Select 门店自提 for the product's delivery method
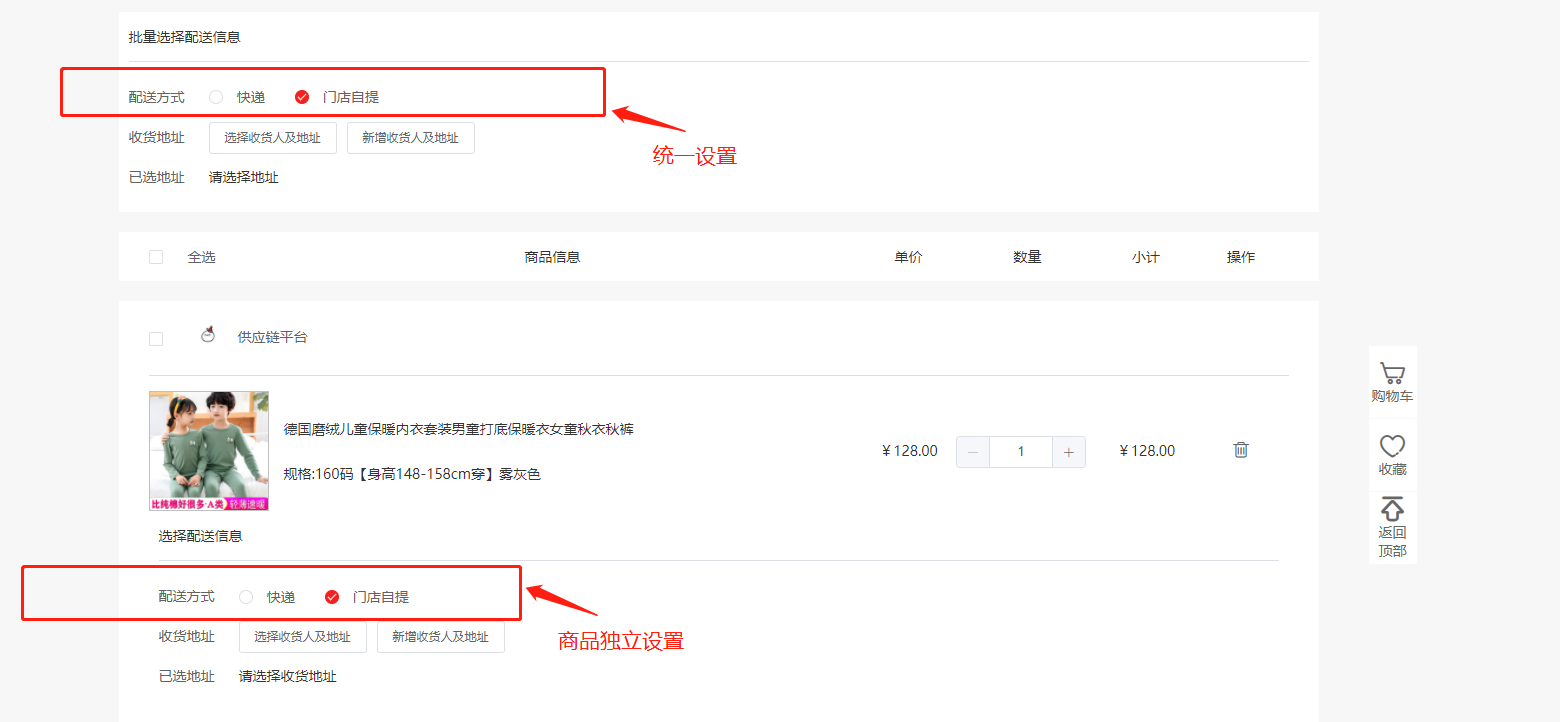The width and height of the screenshot is (1560, 722). click(x=332, y=597)
